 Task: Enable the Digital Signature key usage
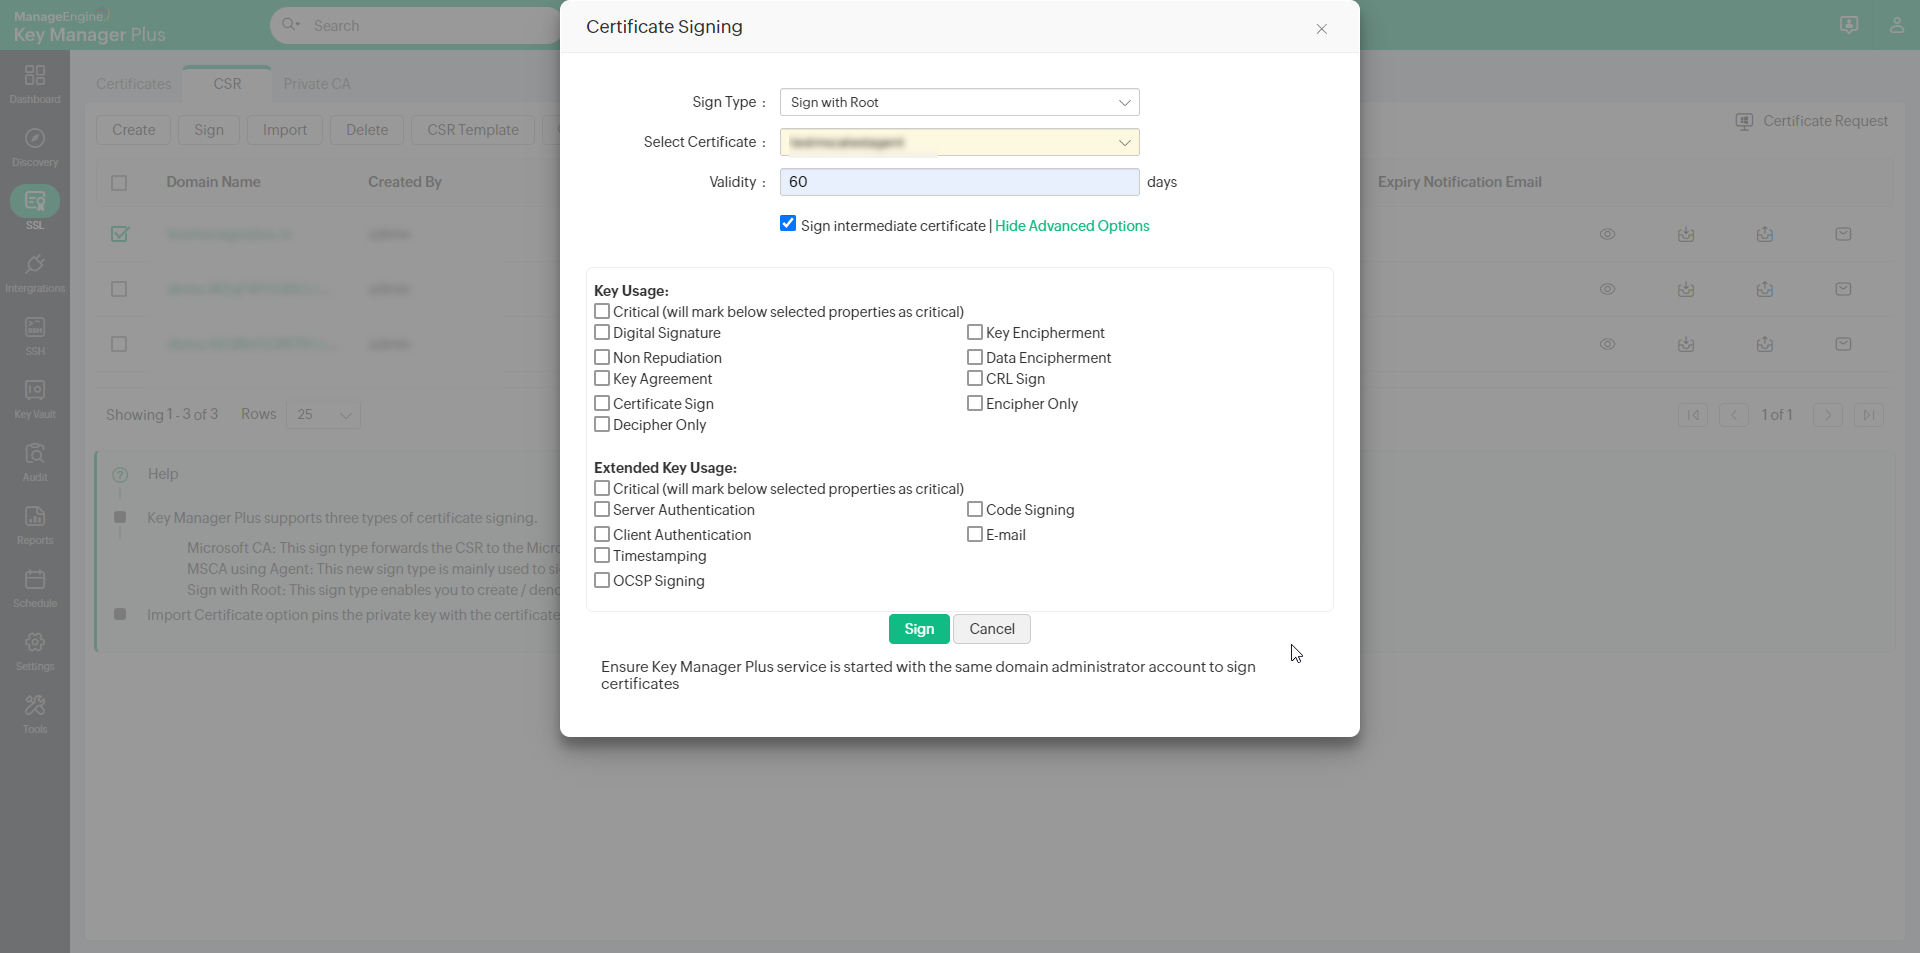coord(601,332)
